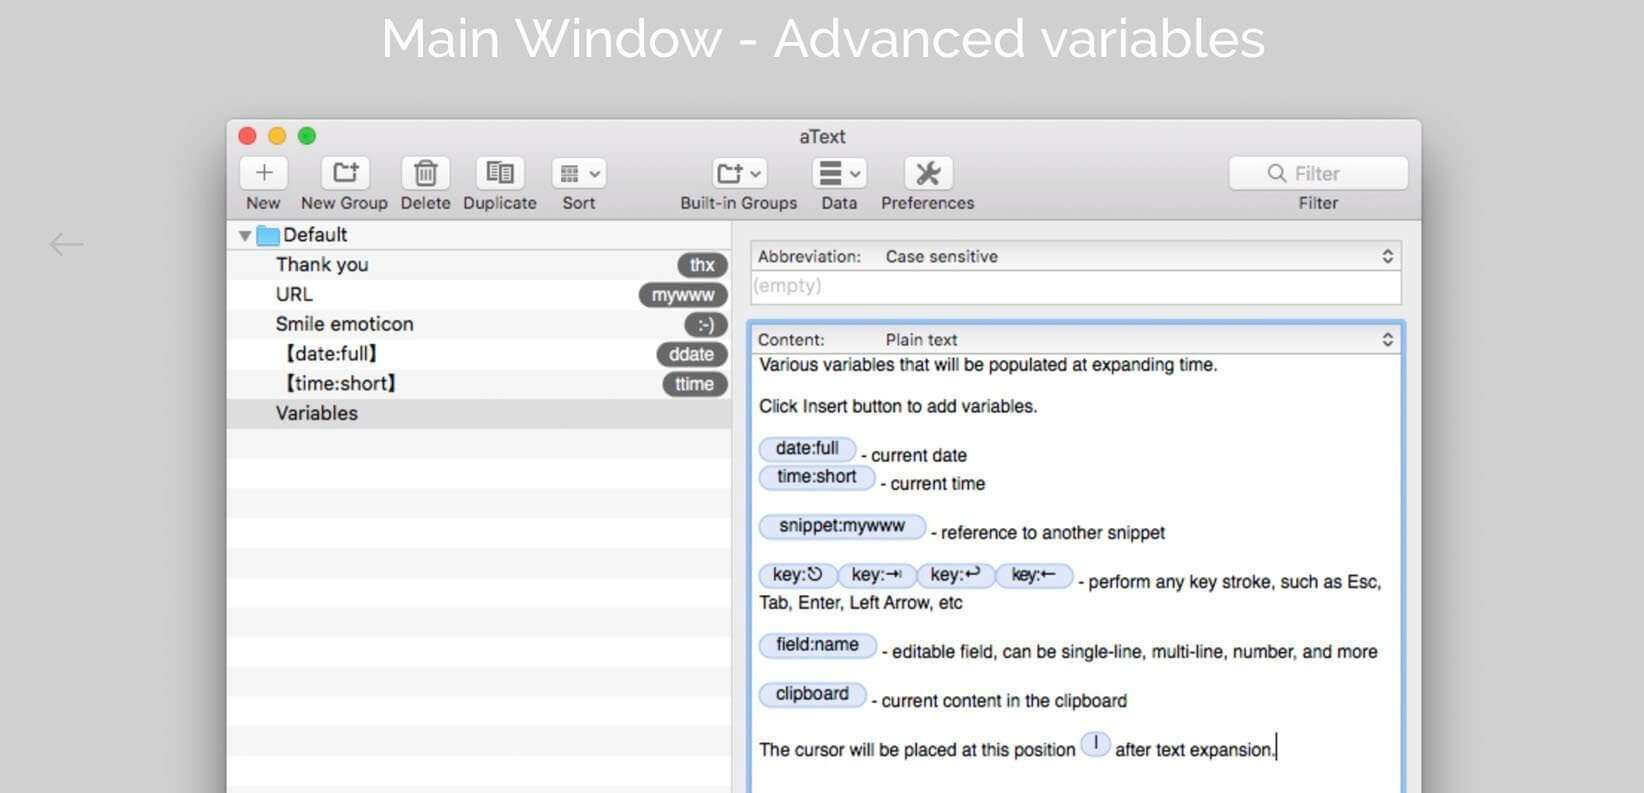
Task: Click the ttime abbreviation badge
Action: click(694, 384)
